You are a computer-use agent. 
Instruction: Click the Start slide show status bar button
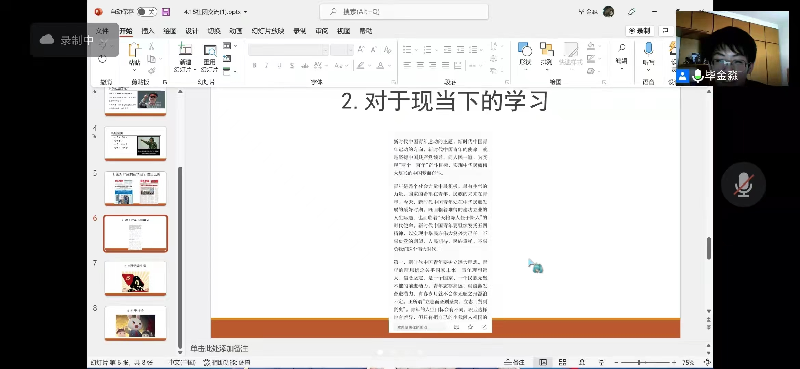[601, 362]
